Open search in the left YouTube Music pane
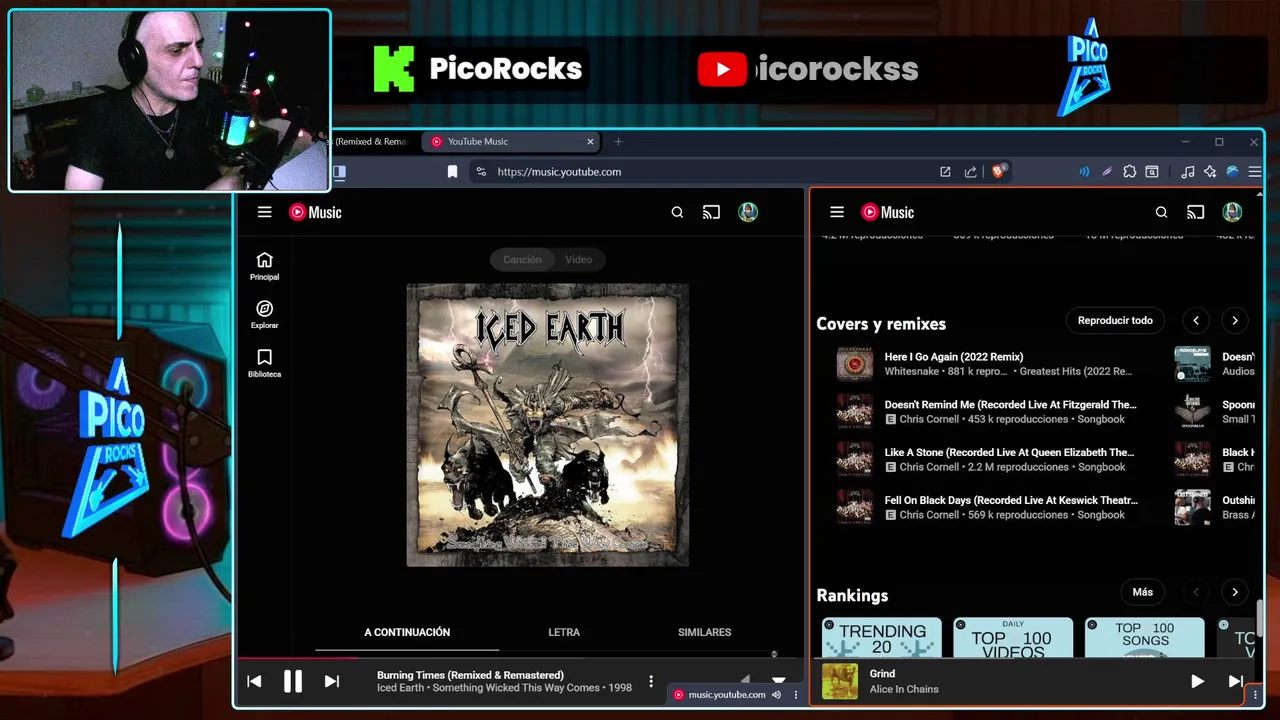This screenshot has width=1280, height=720. (677, 212)
